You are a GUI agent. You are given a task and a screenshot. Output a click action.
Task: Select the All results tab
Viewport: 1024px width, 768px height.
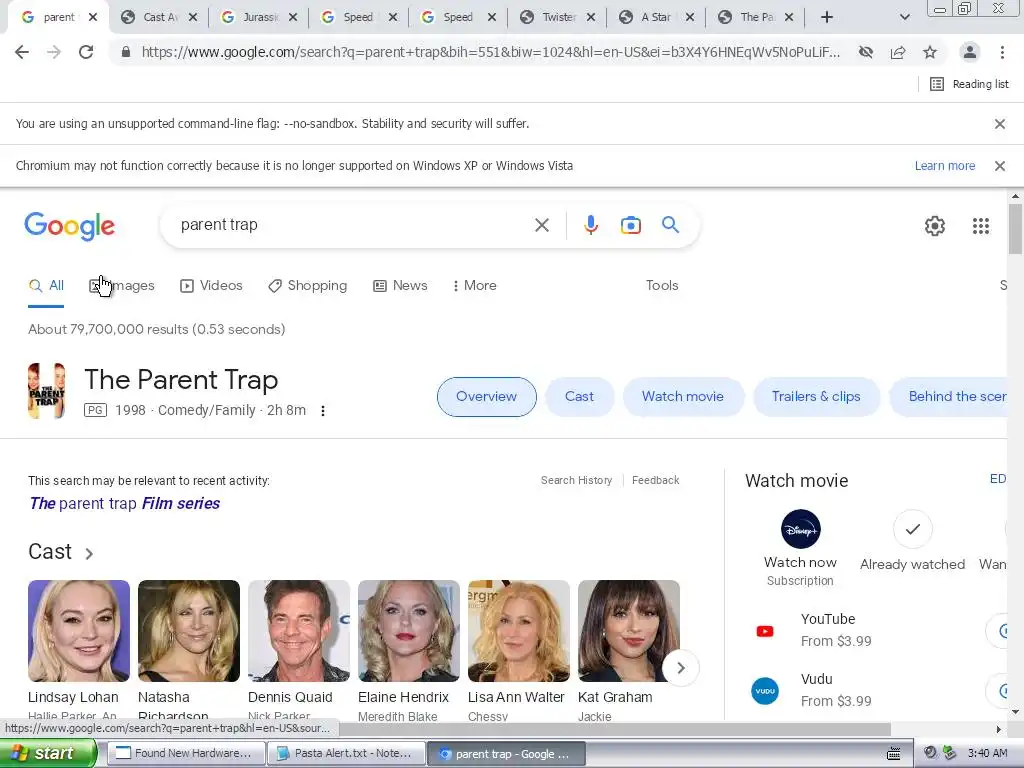46,285
